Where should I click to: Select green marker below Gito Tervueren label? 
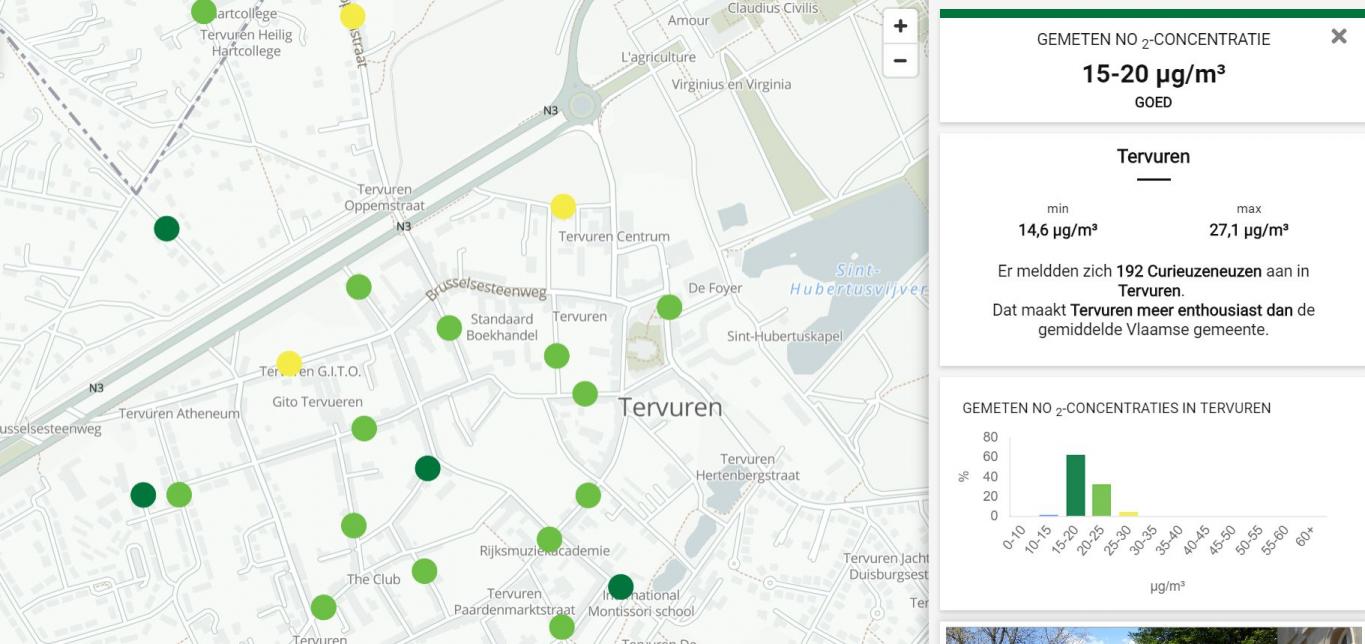click(x=364, y=429)
